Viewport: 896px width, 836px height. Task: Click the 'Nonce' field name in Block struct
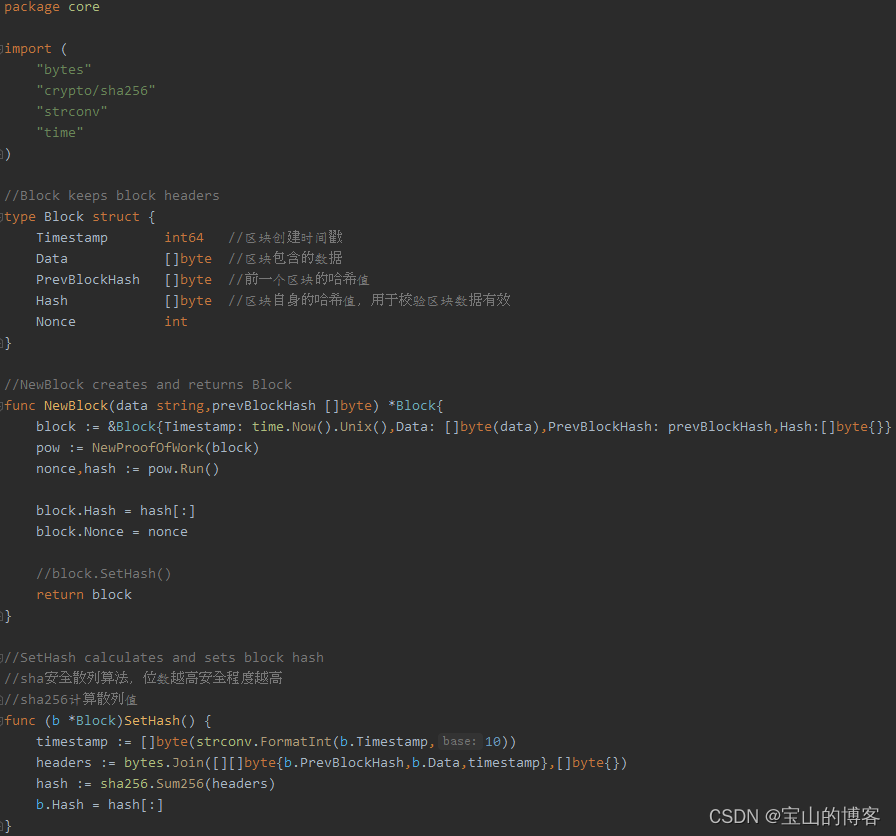tap(56, 322)
